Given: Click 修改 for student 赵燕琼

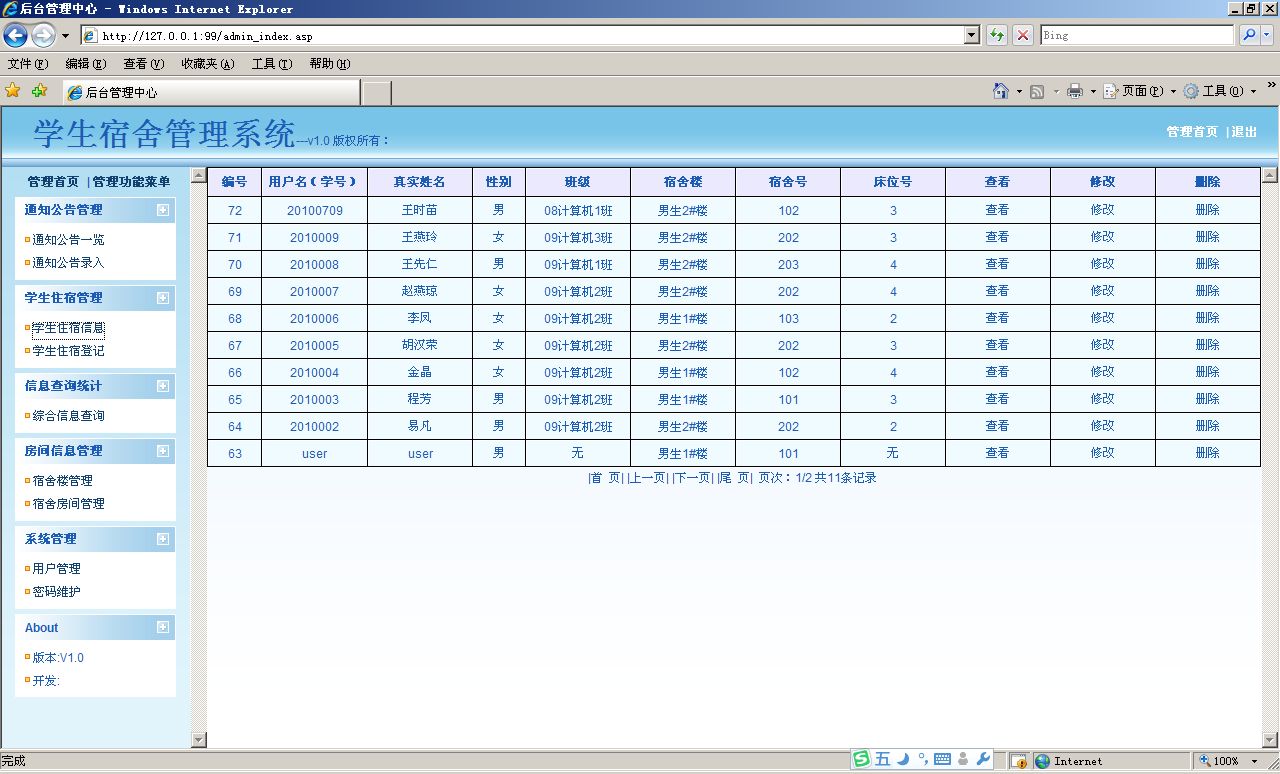Looking at the screenshot, I should coord(1102,291).
